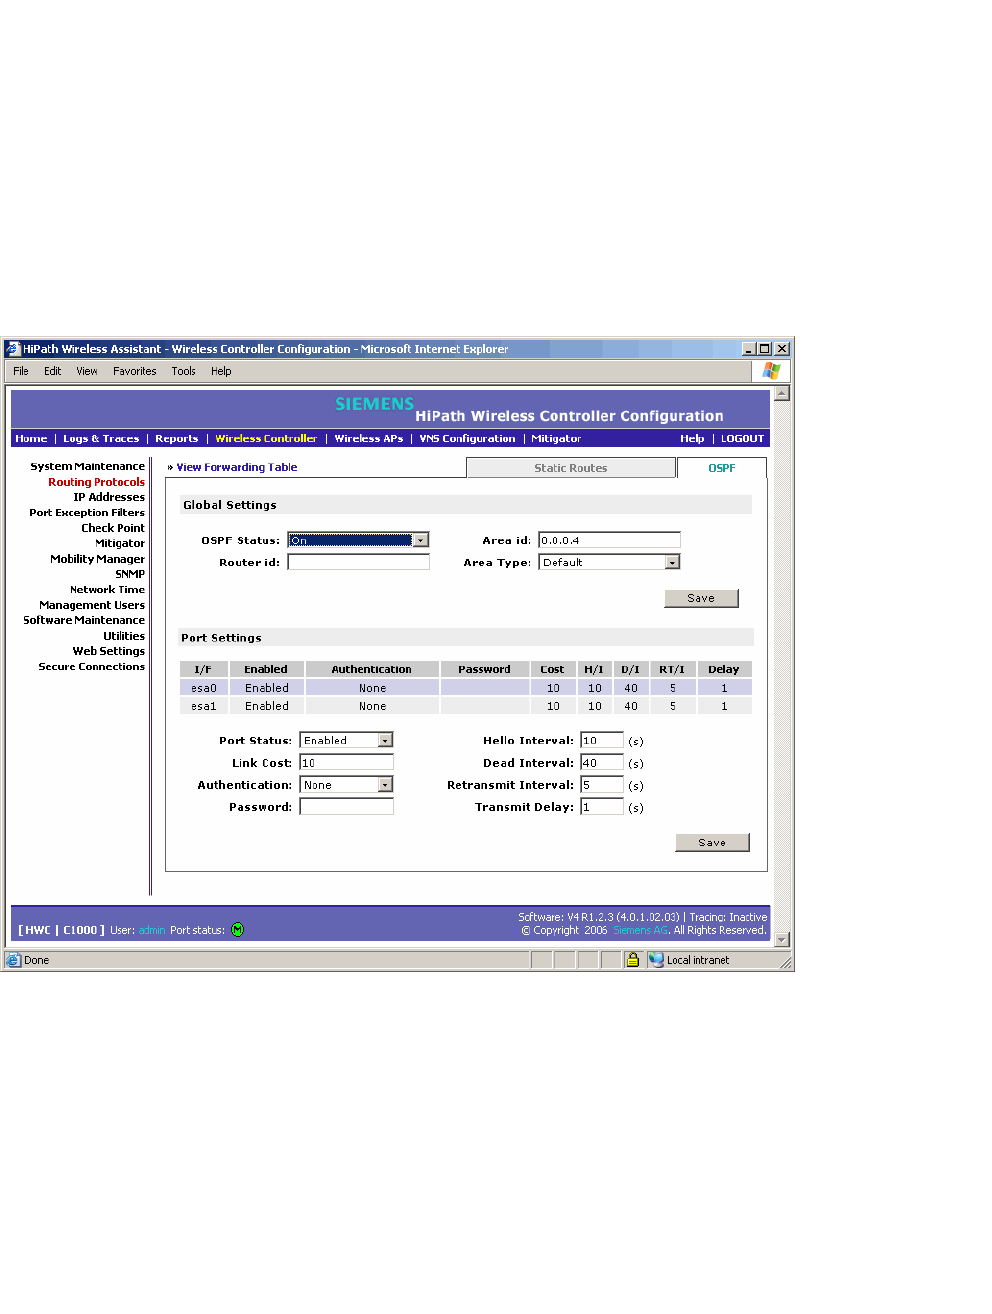Open the Wireless Controller page
992x1314 pixels.
tap(266, 438)
